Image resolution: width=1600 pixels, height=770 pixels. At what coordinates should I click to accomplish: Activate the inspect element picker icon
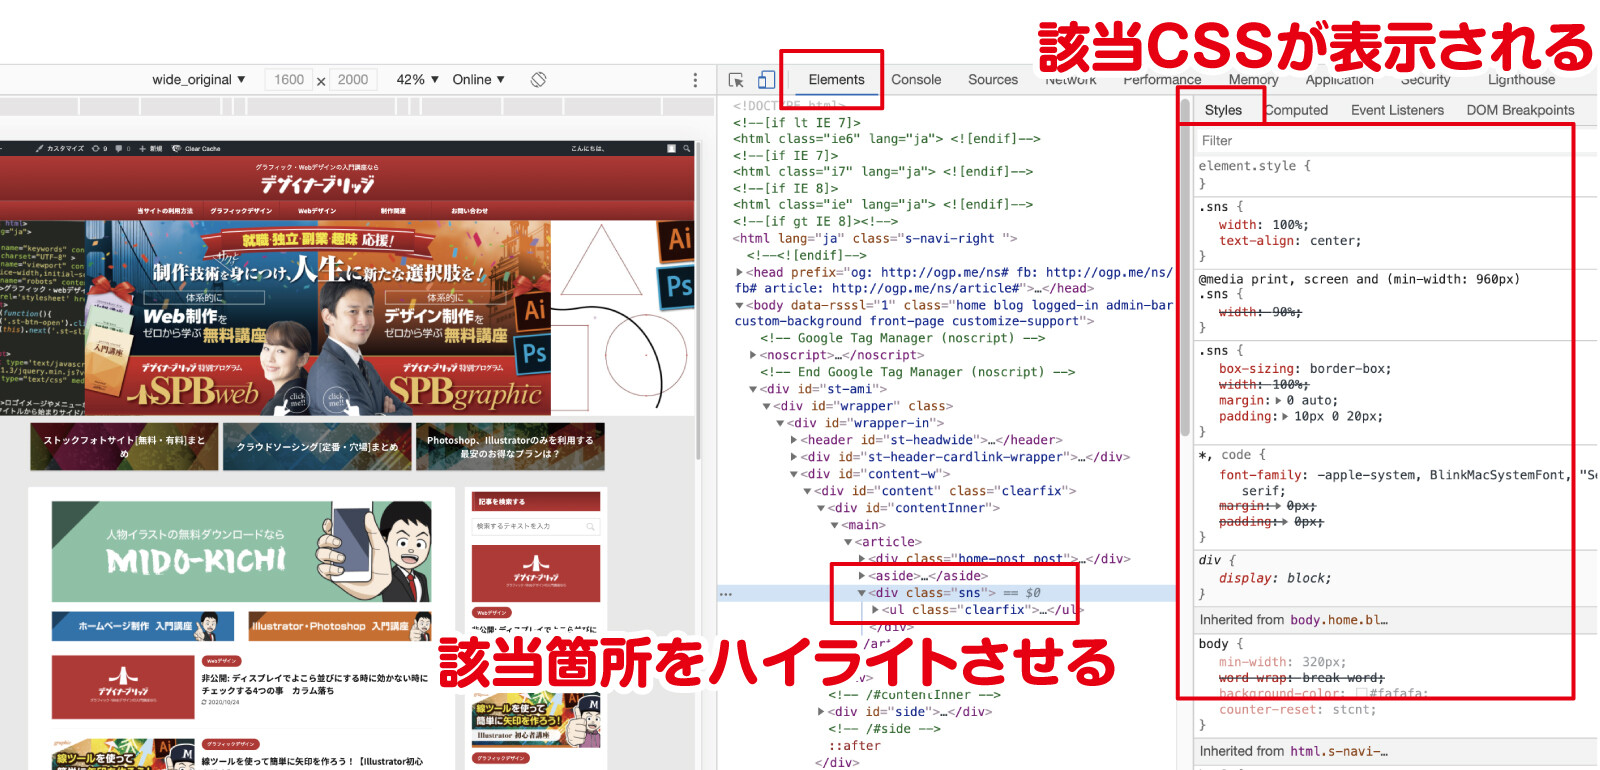(736, 80)
